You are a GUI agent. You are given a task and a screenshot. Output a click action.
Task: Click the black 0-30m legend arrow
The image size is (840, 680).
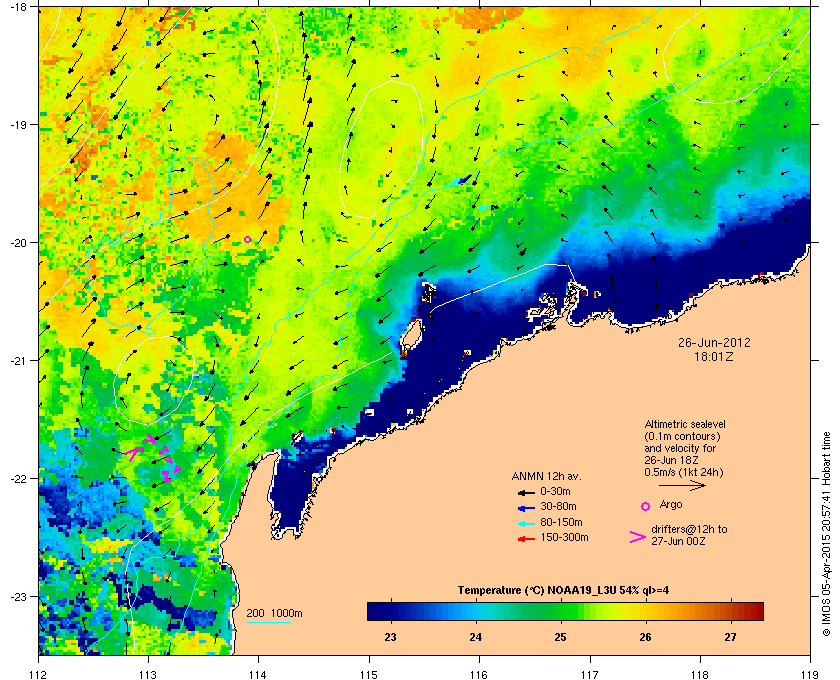tap(526, 492)
